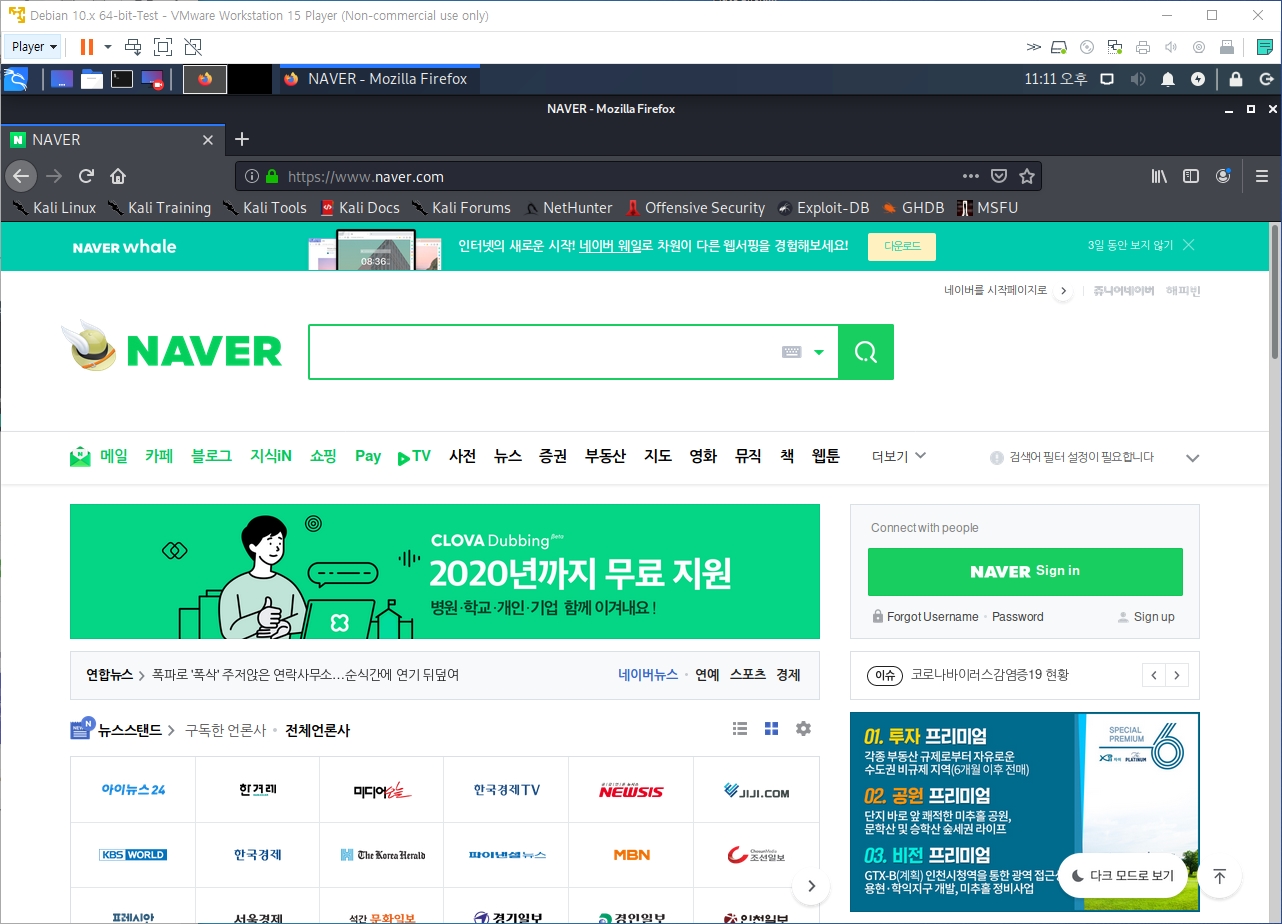Open a new Firefox tab
This screenshot has width=1282, height=924.
(241, 140)
